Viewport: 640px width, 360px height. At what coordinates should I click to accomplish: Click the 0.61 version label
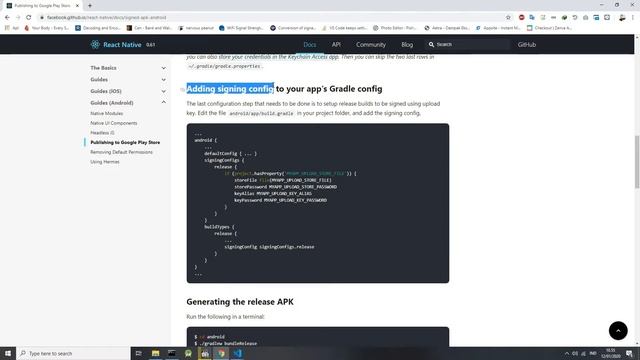pos(150,45)
